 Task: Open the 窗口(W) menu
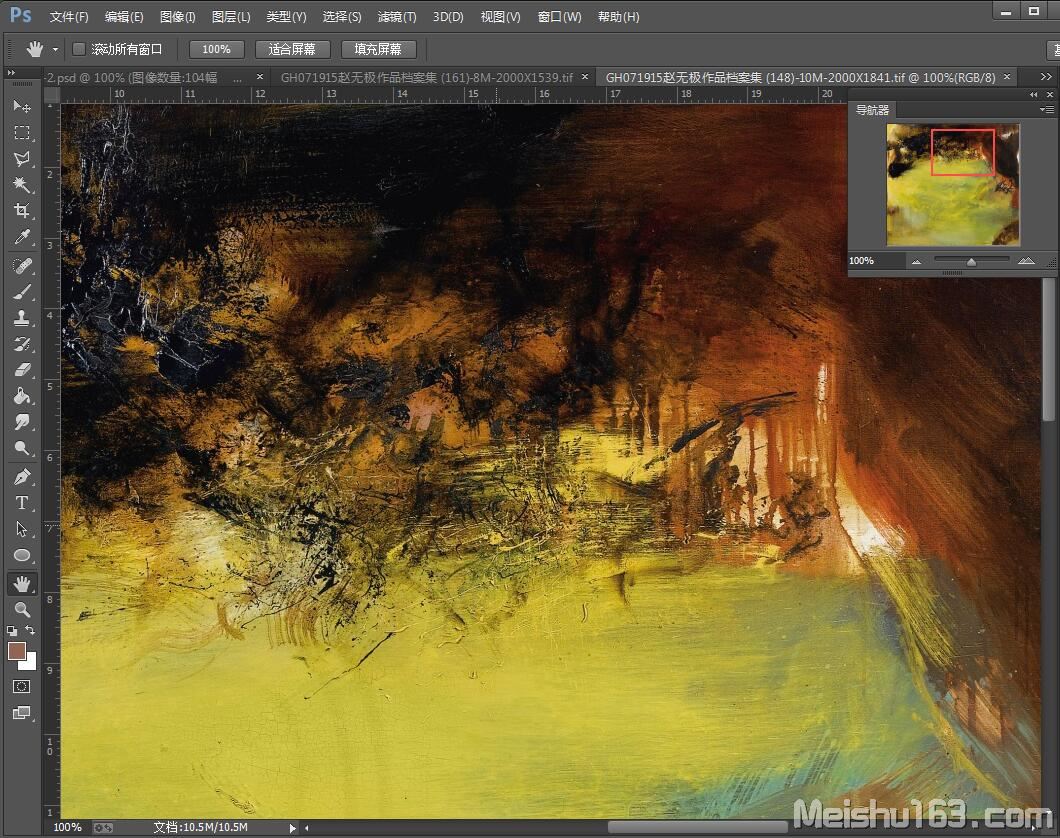560,17
